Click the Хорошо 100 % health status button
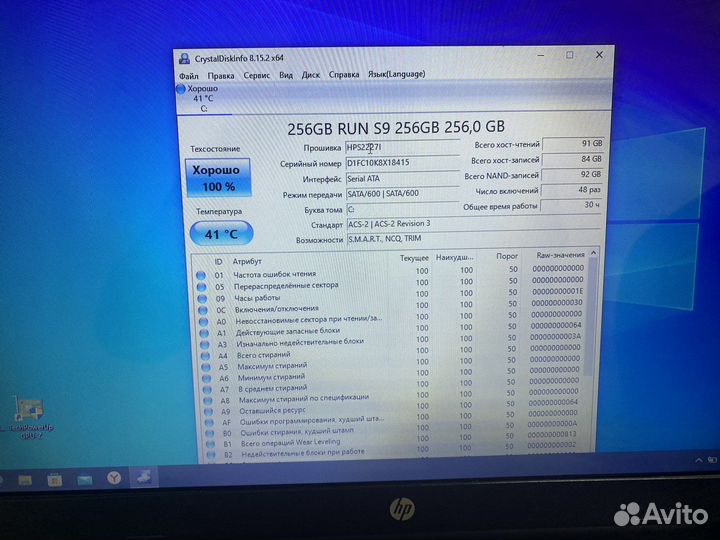The width and height of the screenshot is (720, 540). click(x=218, y=178)
